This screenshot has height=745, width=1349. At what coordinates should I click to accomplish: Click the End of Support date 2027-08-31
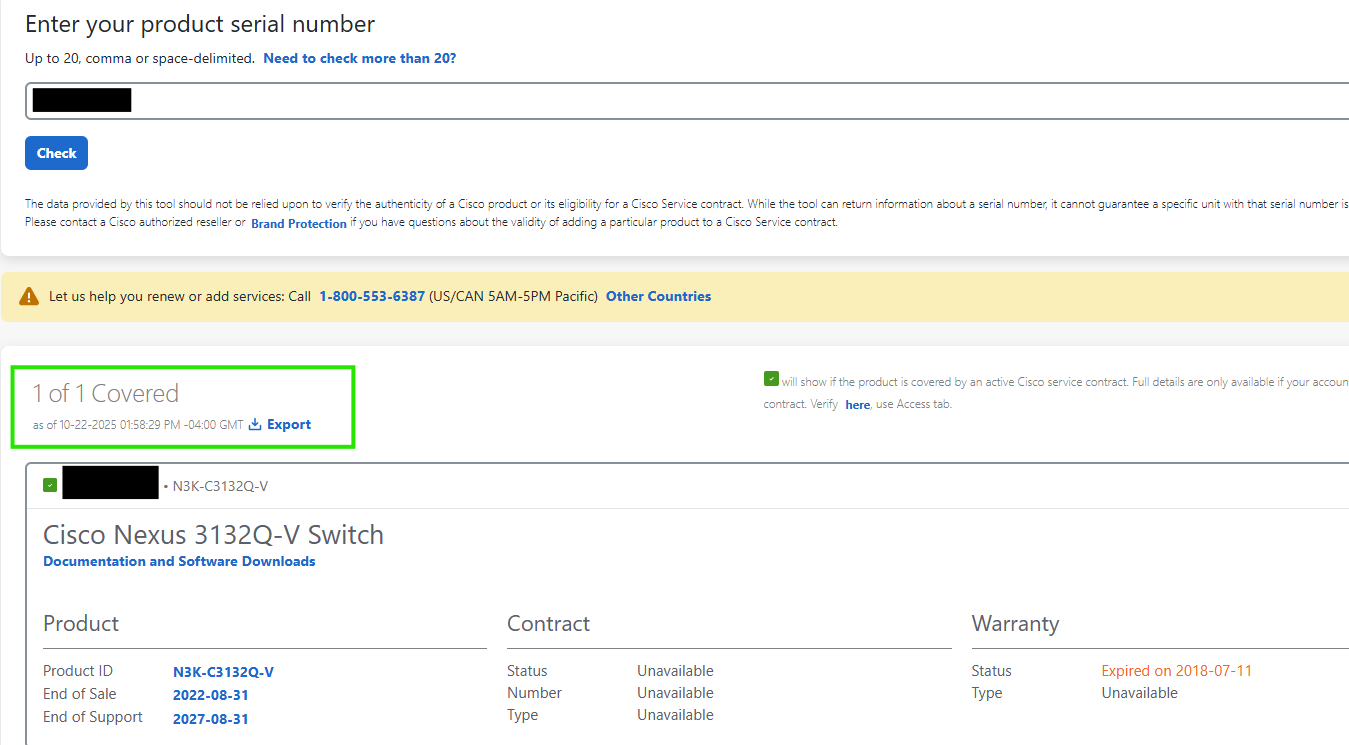[x=211, y=719]
